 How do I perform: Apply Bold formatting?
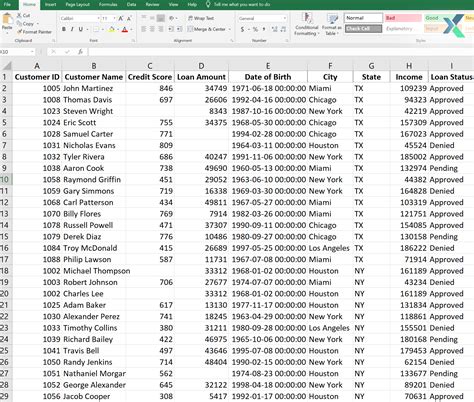click(x=64, y=29)
